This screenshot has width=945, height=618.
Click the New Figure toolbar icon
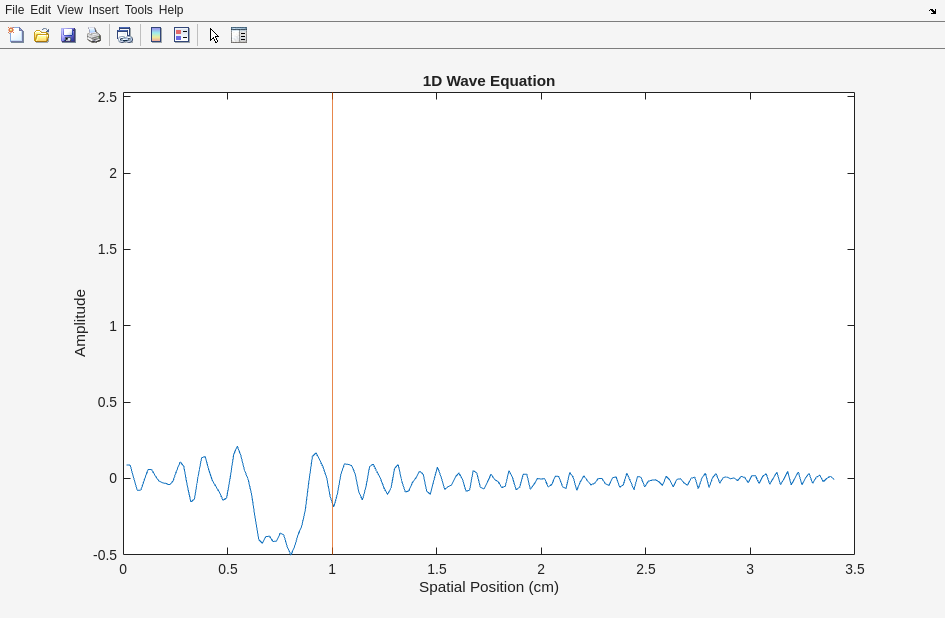pos(16,35)
